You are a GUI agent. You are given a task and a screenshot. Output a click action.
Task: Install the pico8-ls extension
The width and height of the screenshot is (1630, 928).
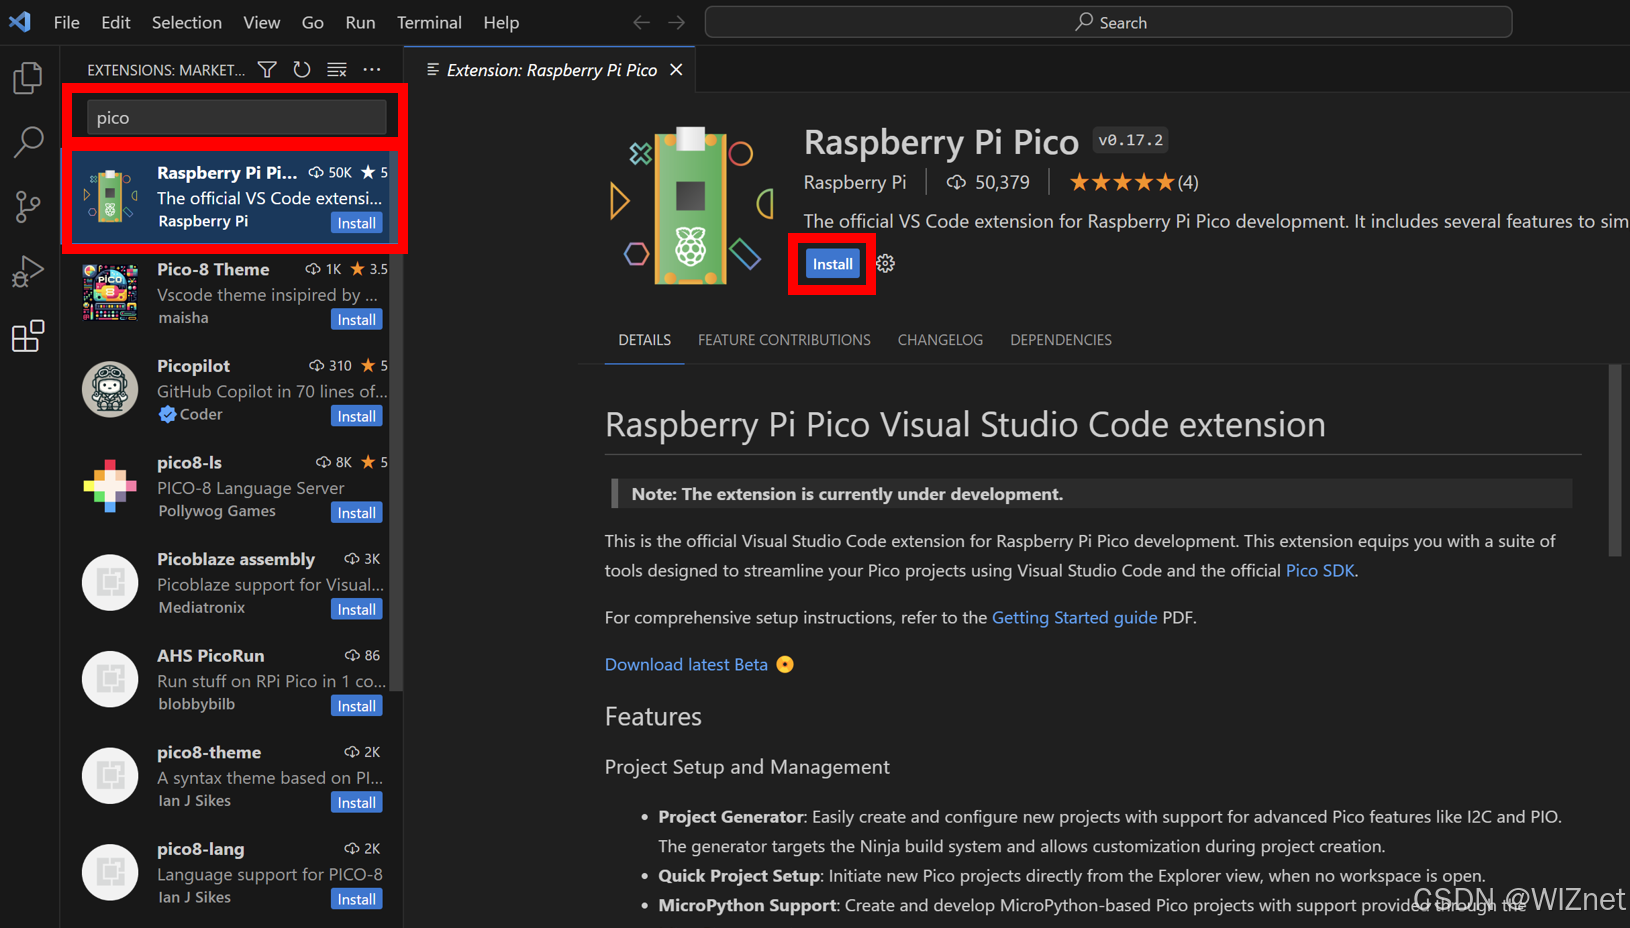[x=357, y=513]
